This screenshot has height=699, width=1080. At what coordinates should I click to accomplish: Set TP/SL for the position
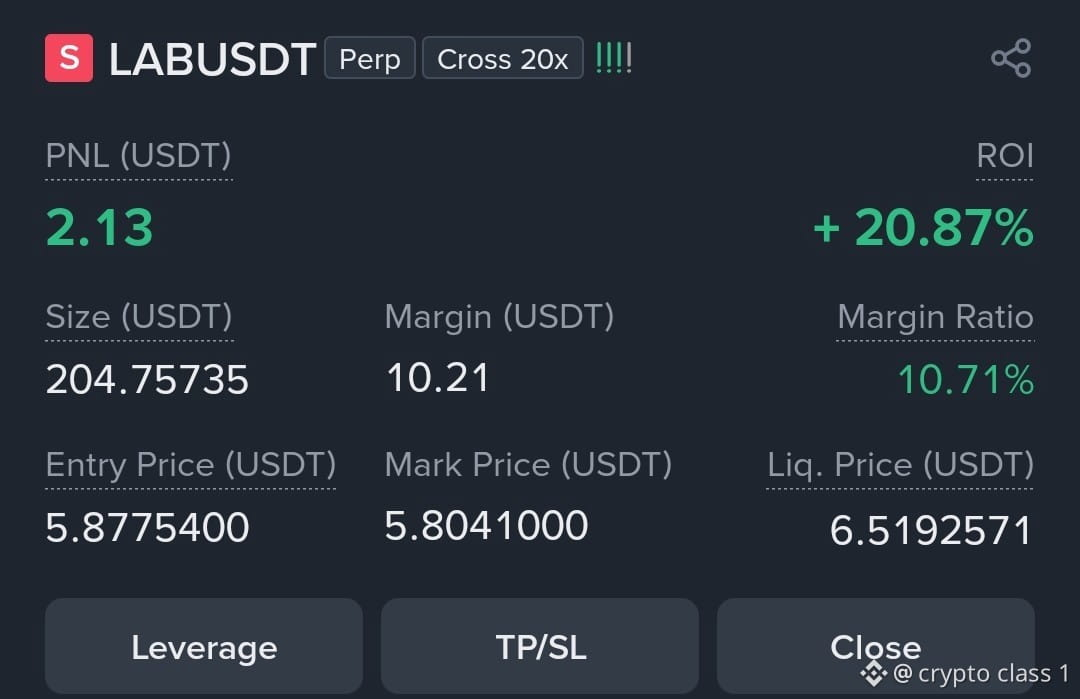point(540,646)
